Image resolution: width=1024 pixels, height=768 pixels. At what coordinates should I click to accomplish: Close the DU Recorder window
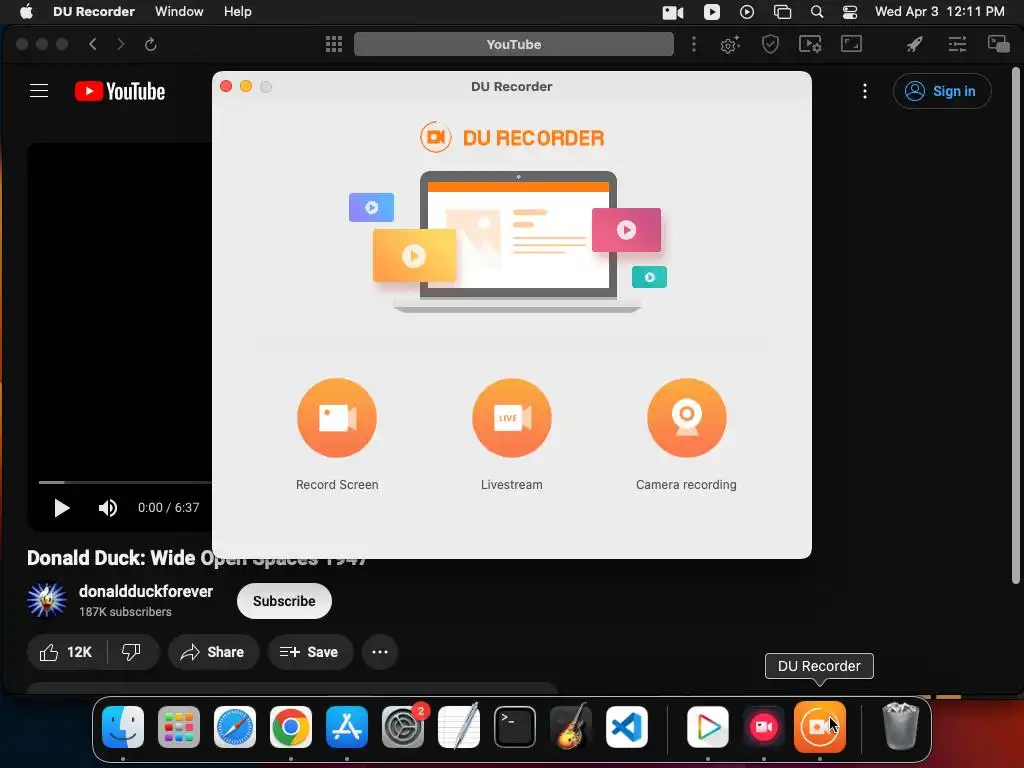[226, 86]
